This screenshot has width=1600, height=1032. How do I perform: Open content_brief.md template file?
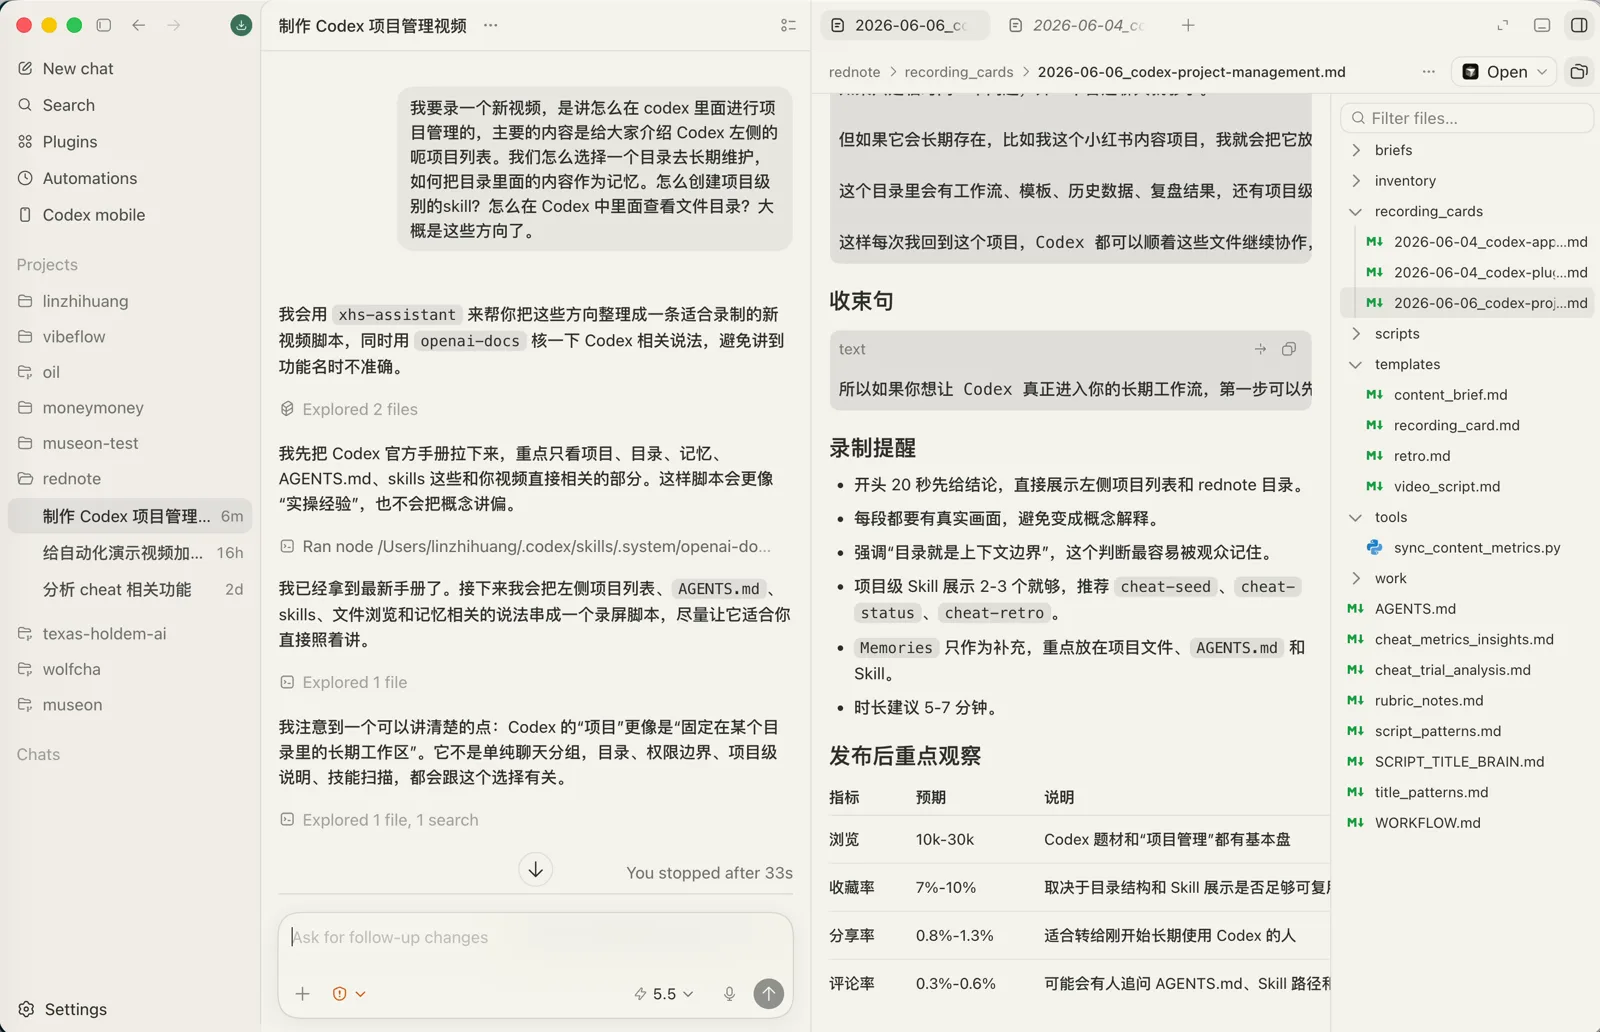click(x=1466, y=395)
